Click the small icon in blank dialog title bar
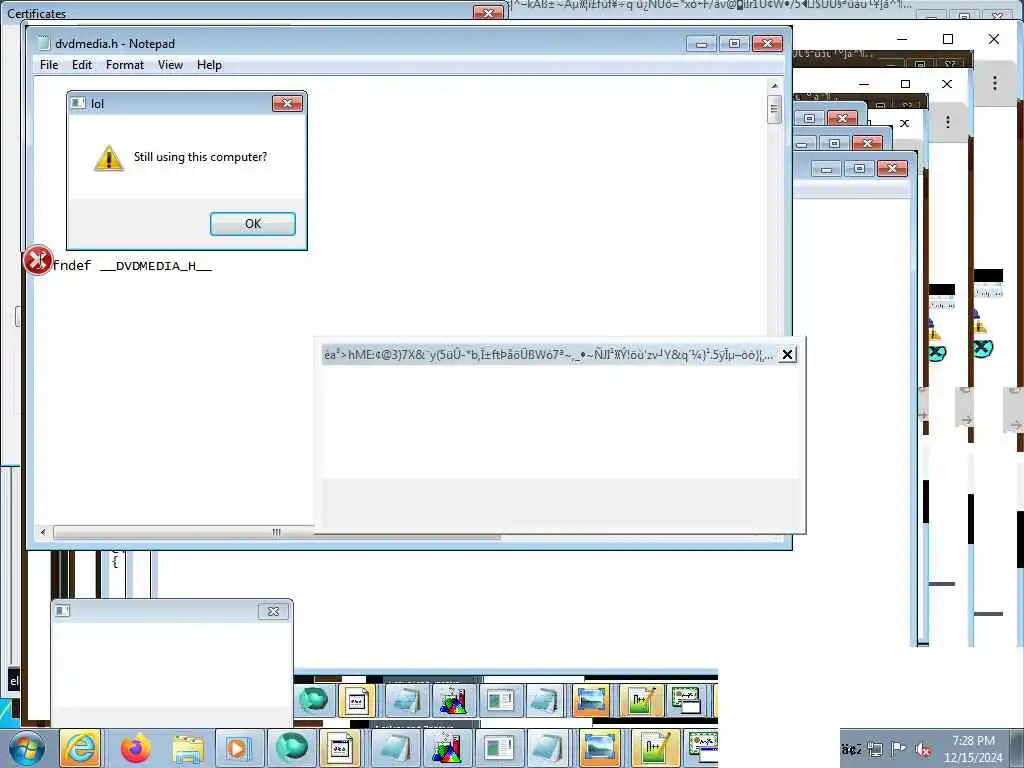Image resolution: width=1024 pixels, height=768 pixels. (63, 611)
